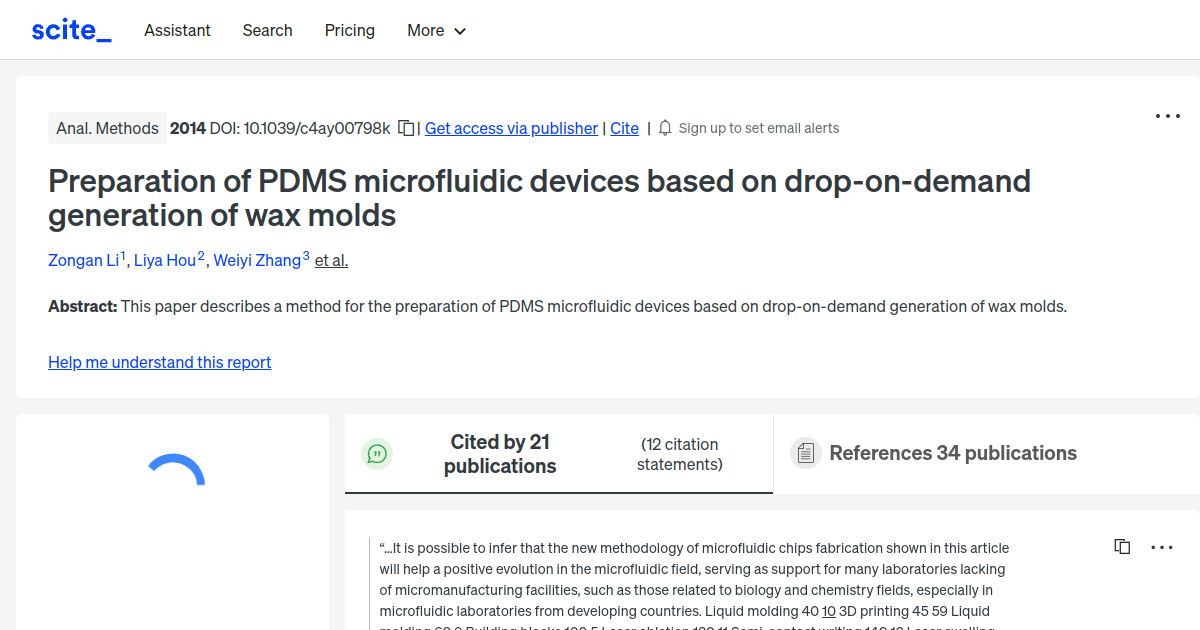Click the Anal. Methods journal badge

click(107, 128)
